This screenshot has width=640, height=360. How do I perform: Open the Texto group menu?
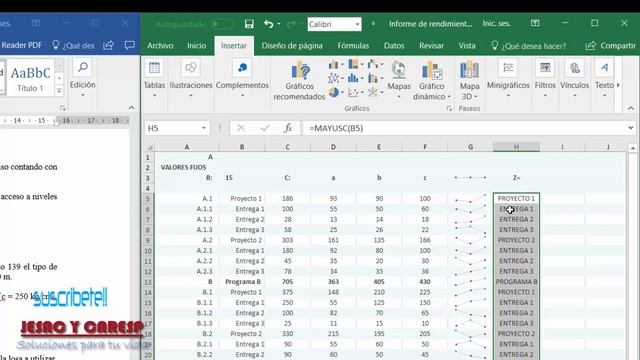click(x=604, y=79)
